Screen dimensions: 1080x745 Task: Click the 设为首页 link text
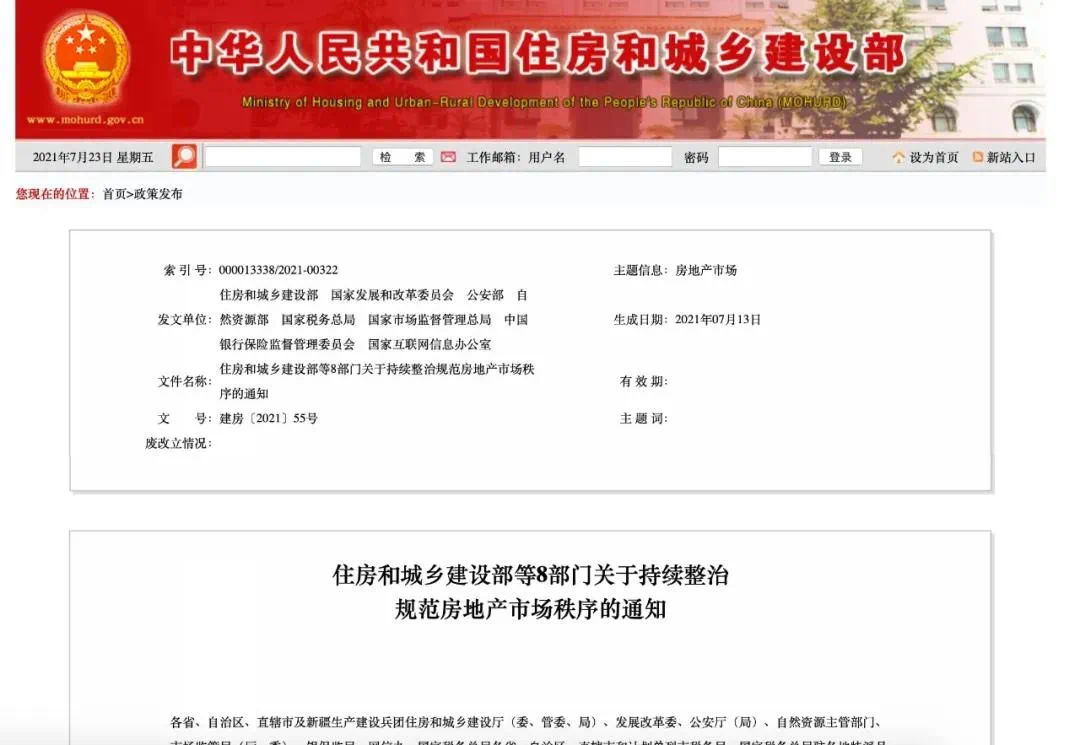(934, 157)
